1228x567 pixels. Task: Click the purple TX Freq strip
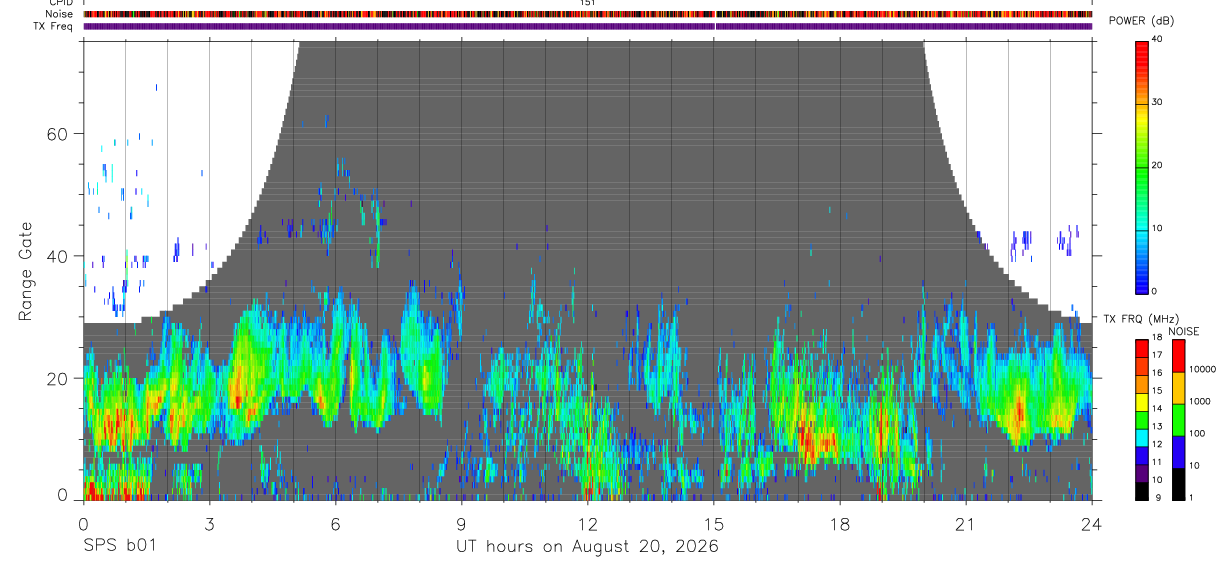tap(587, 26)
